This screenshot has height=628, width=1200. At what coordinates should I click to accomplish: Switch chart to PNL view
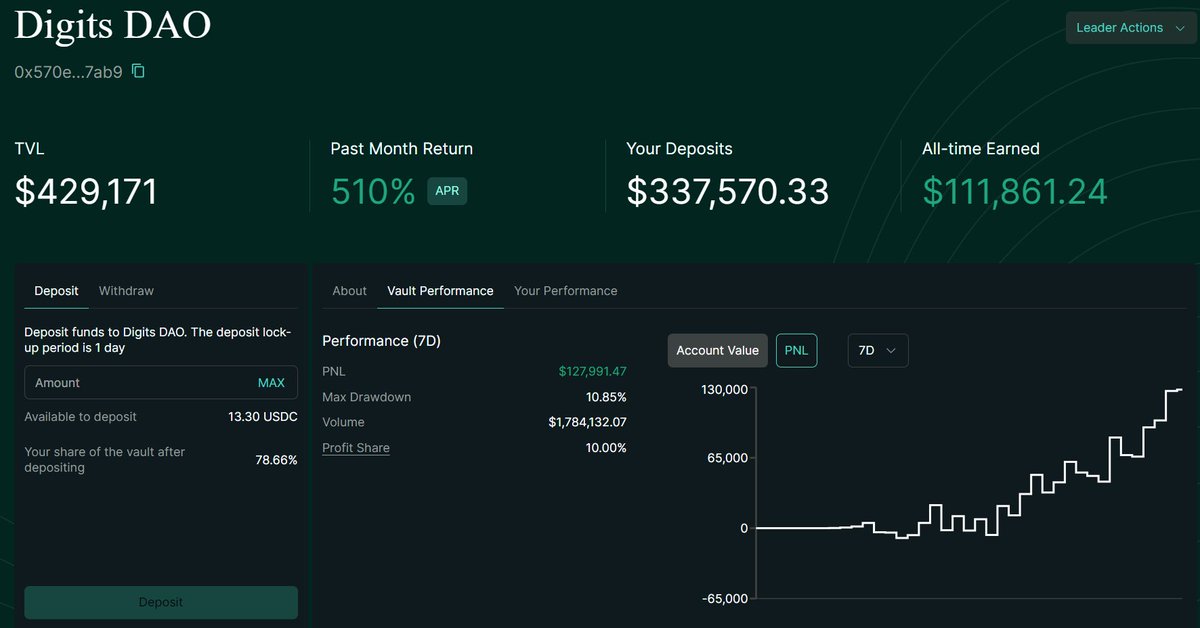(796, 350)
